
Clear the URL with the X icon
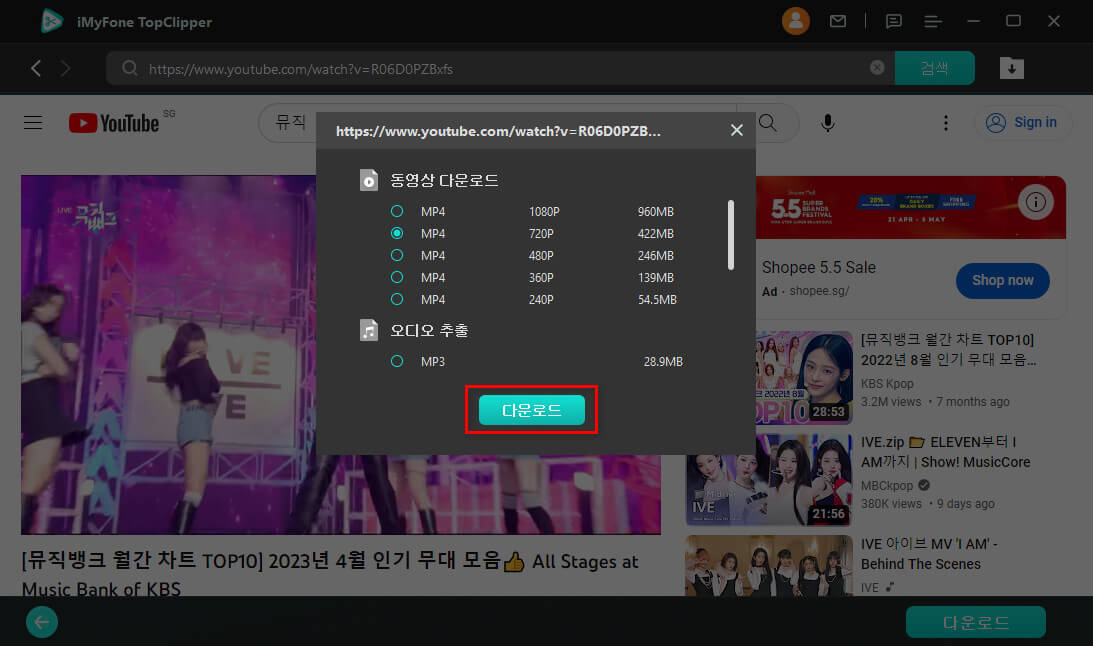877,68
